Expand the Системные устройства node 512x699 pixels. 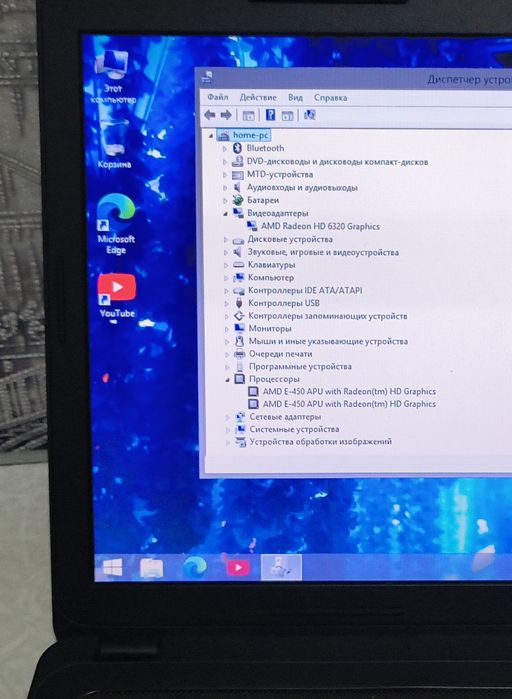click(x=228, y=430)
